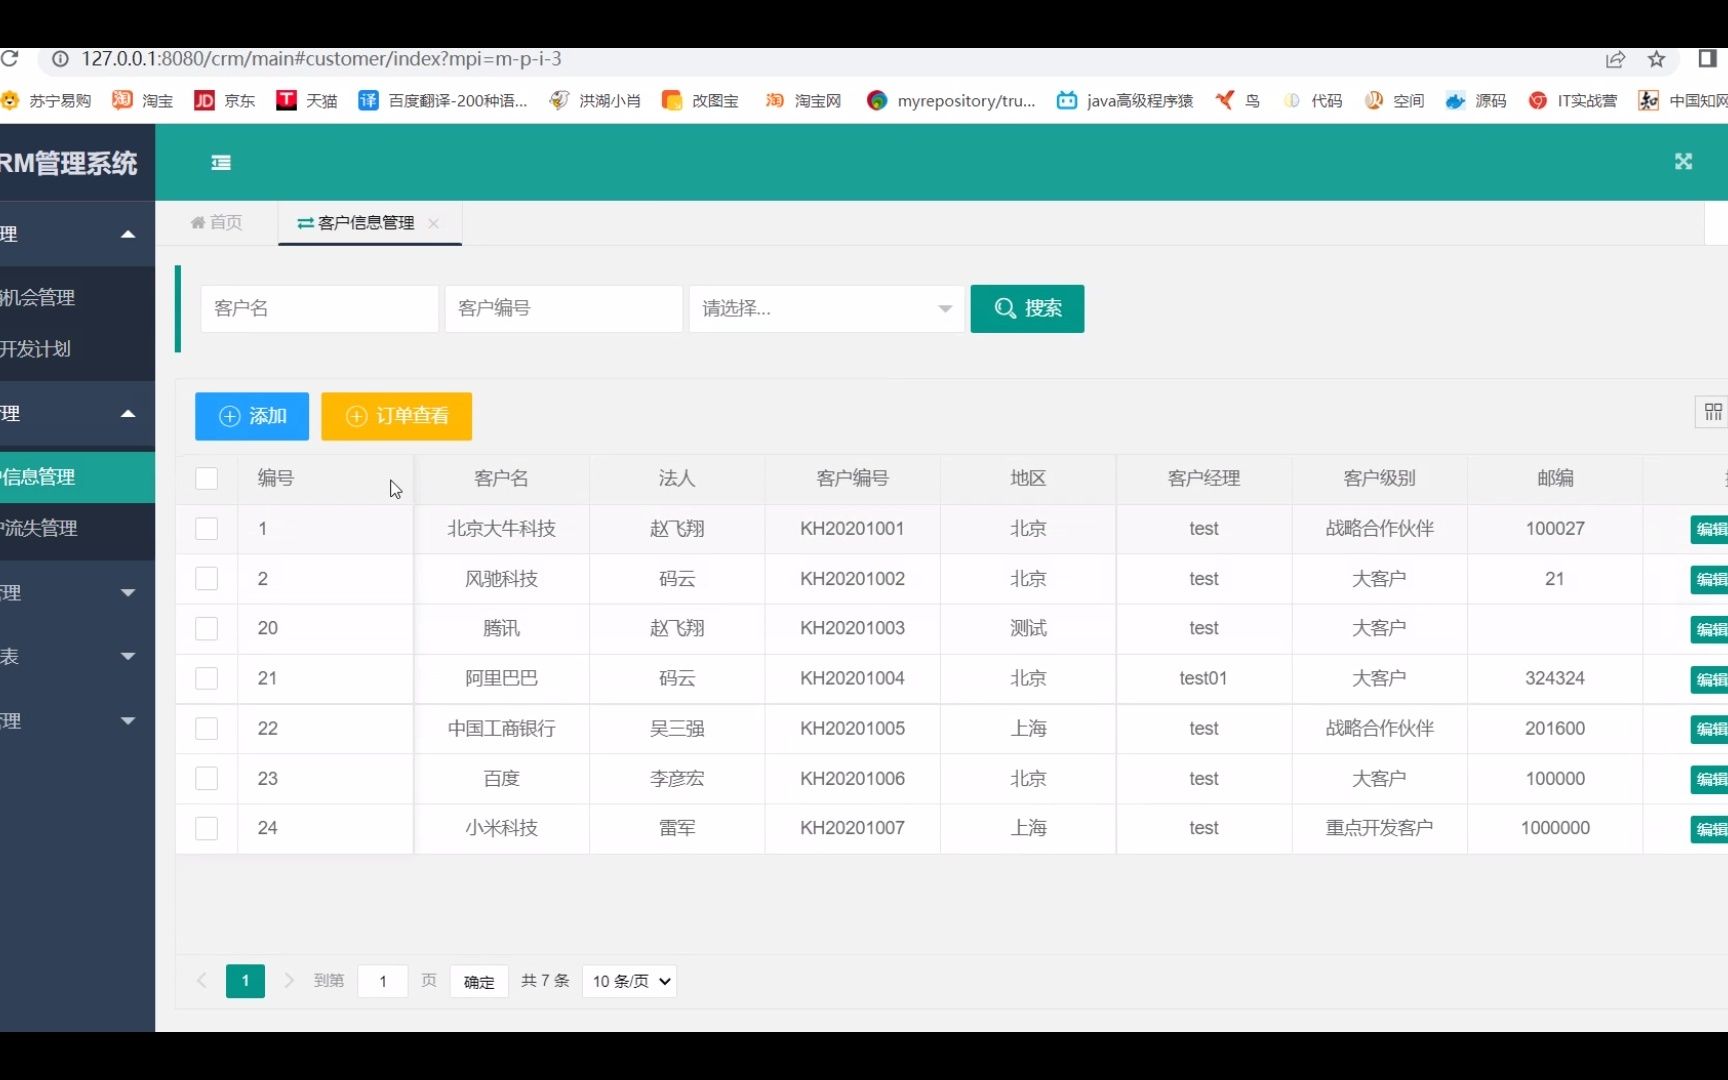Click the 客户名 input field
The height and width of the screenshot is (1080, 1728).
(x=319, y=309)
